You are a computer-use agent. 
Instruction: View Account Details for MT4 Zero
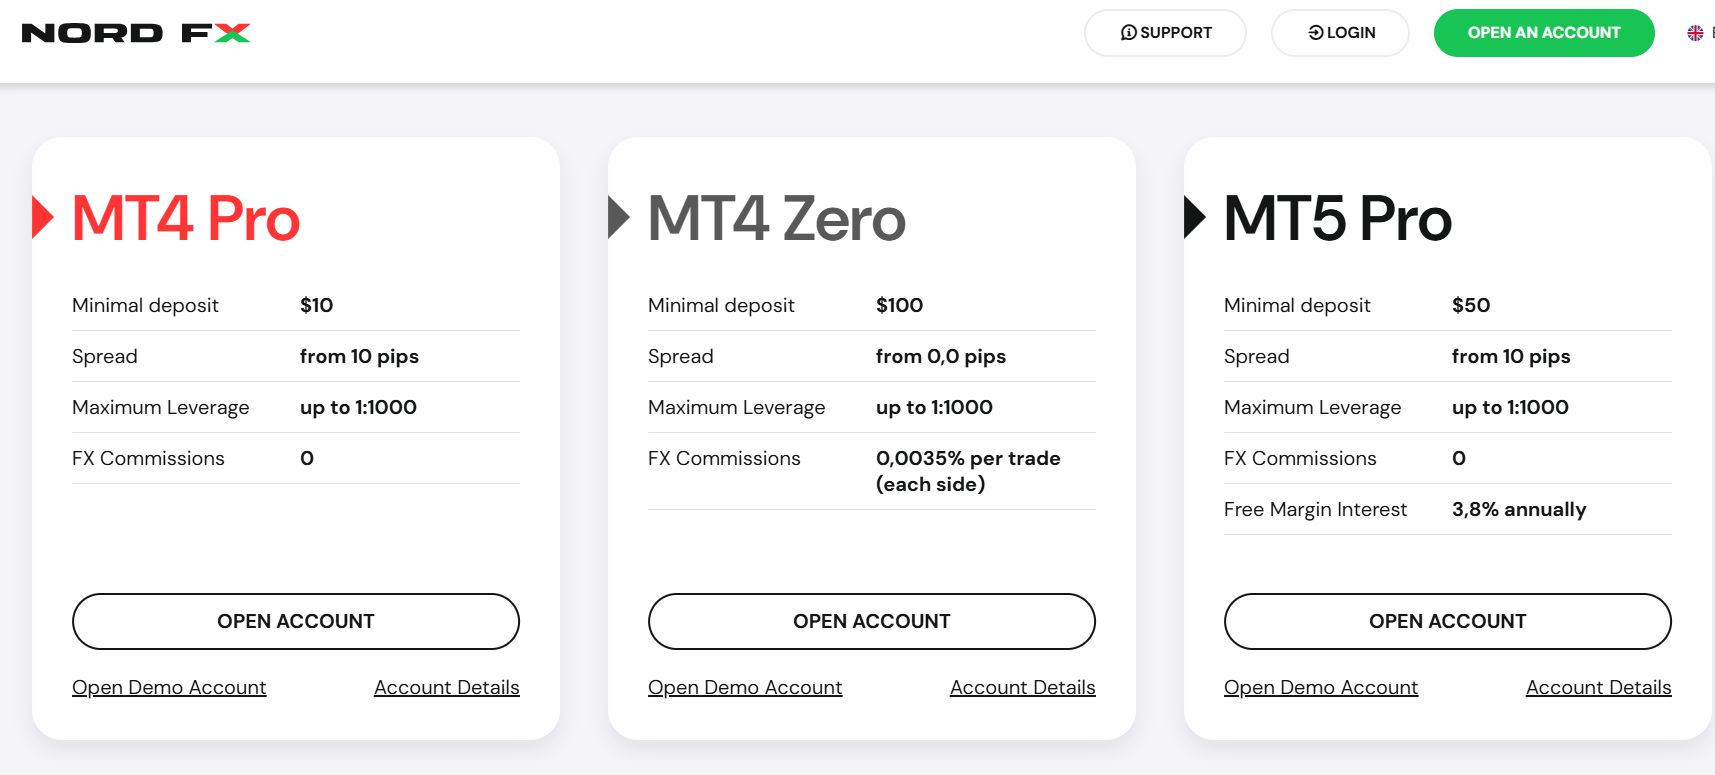(1023, 687)
